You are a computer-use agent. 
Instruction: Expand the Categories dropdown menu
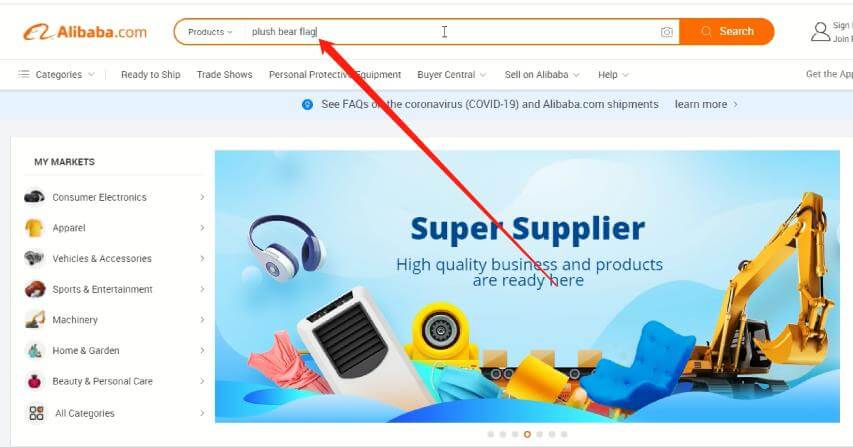(x=56, y=74)
